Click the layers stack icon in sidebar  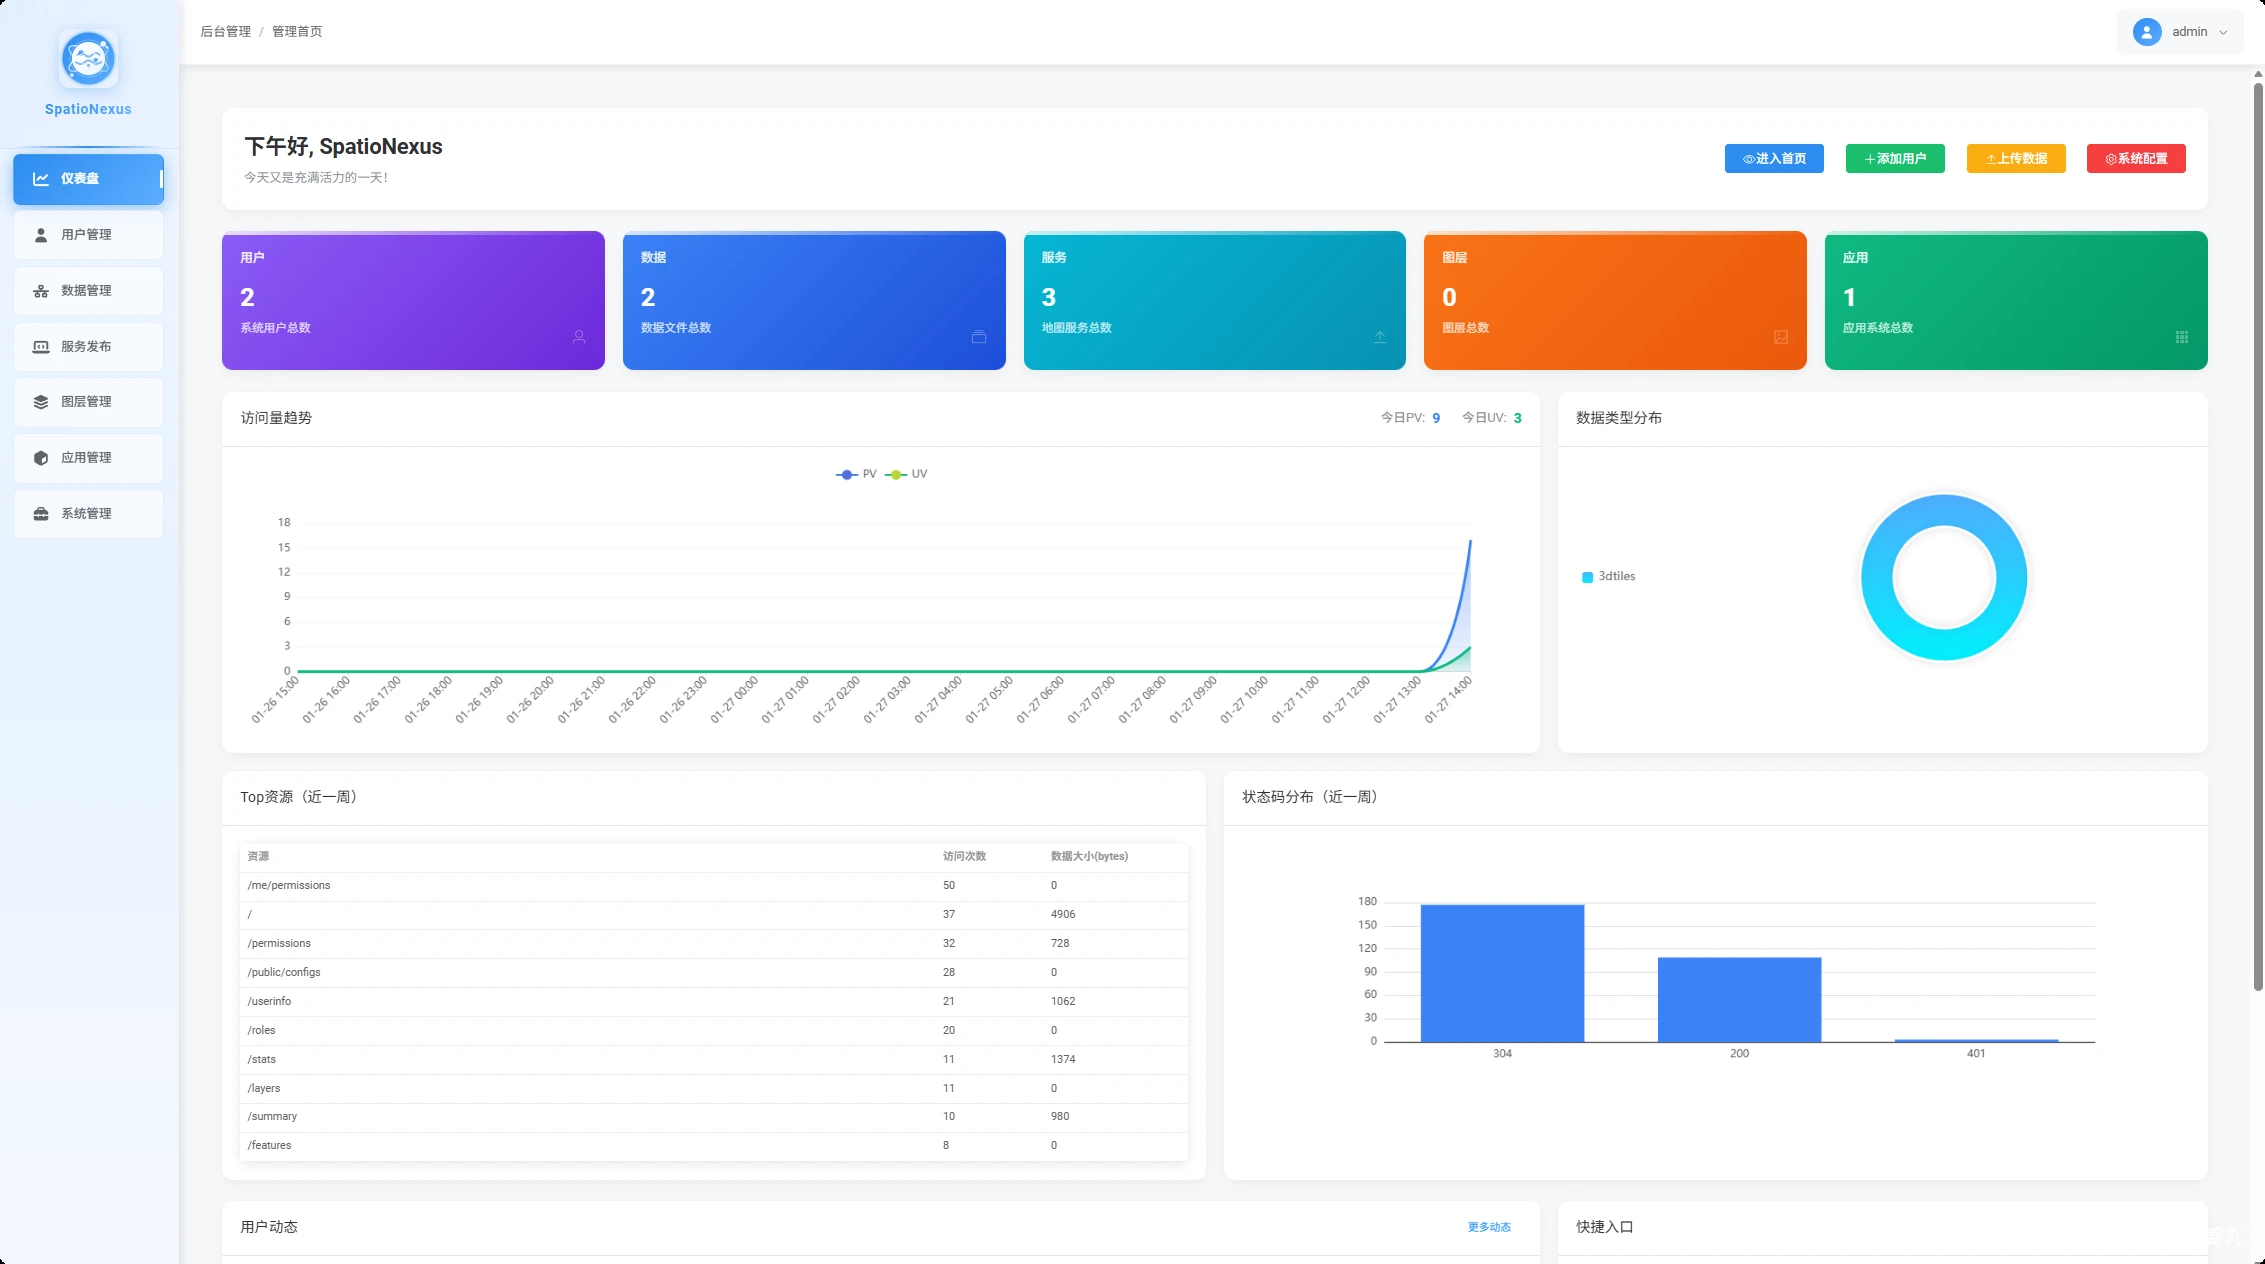pos(41,402)
